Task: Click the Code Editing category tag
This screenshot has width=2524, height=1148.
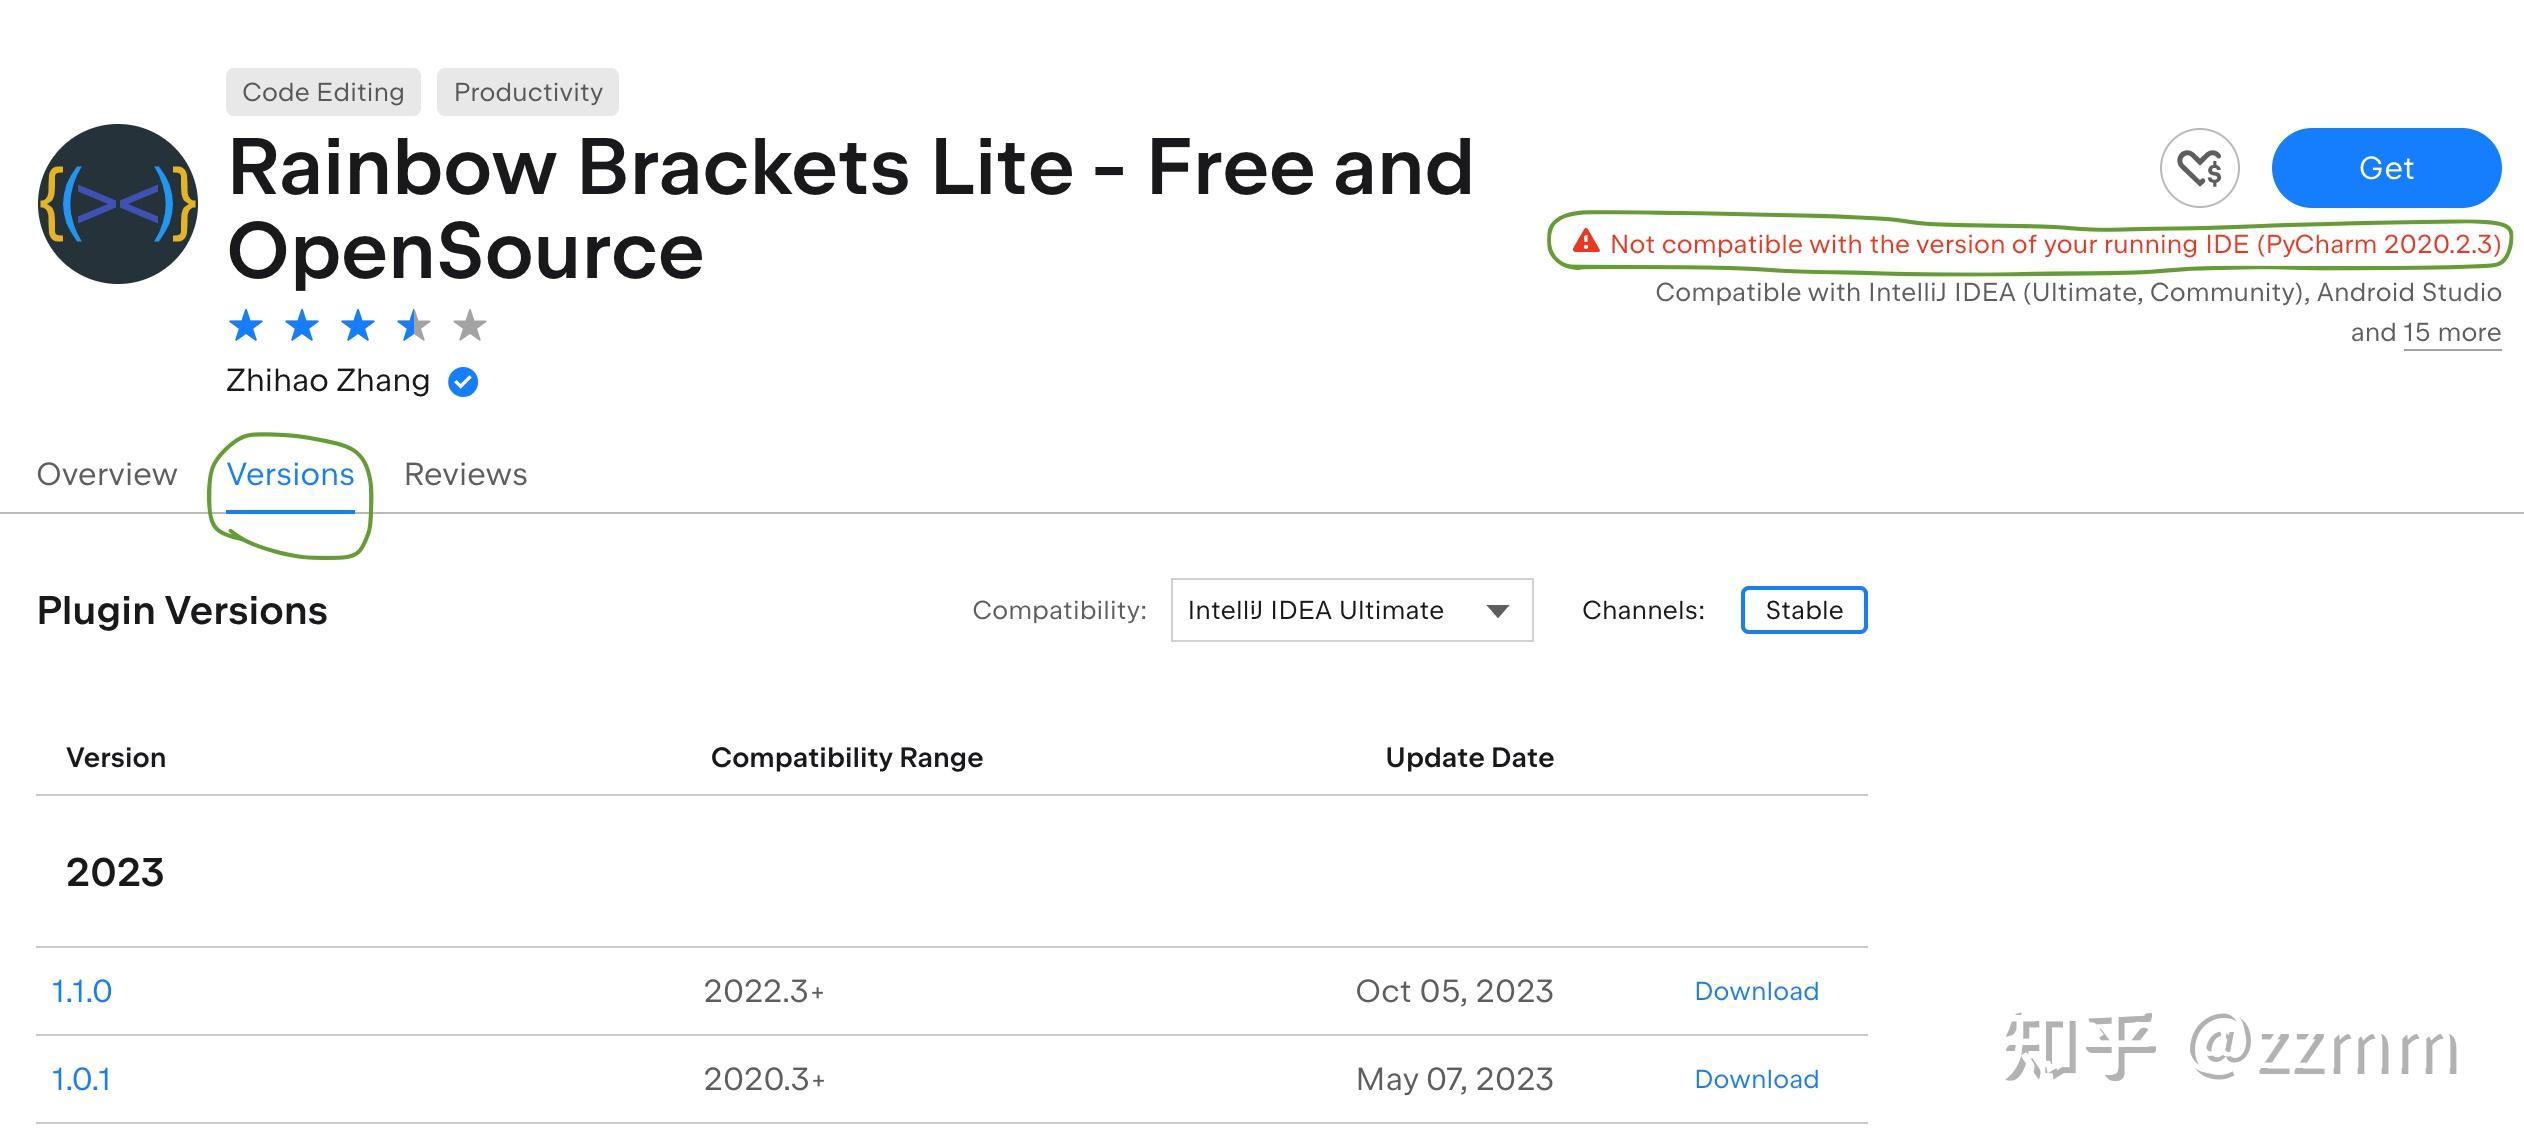Action: pyautogui.click(x=323, y=92)
